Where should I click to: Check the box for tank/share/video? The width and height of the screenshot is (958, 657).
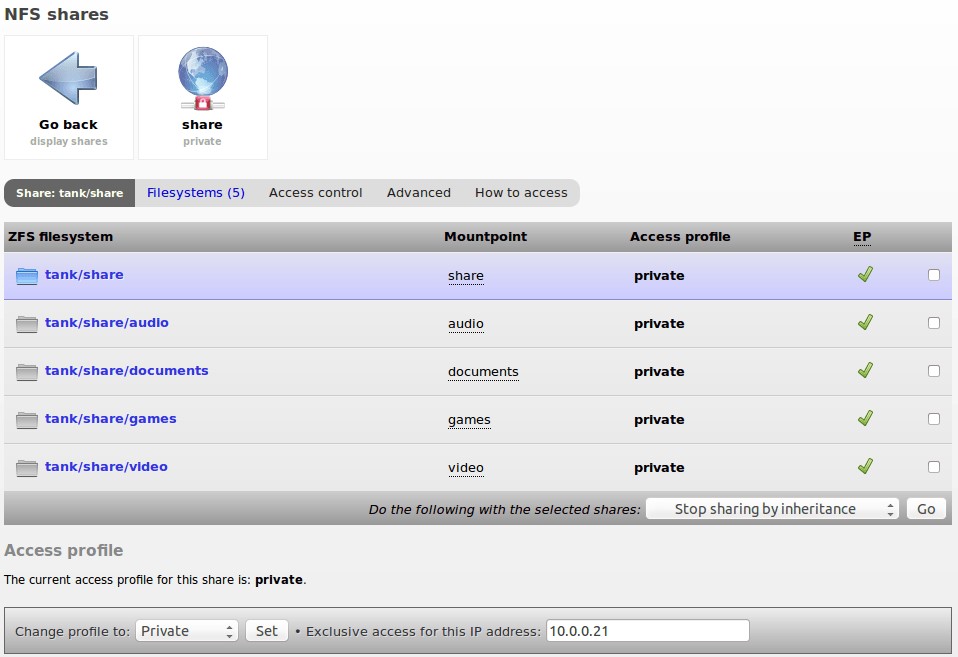[x=934, y=467]
